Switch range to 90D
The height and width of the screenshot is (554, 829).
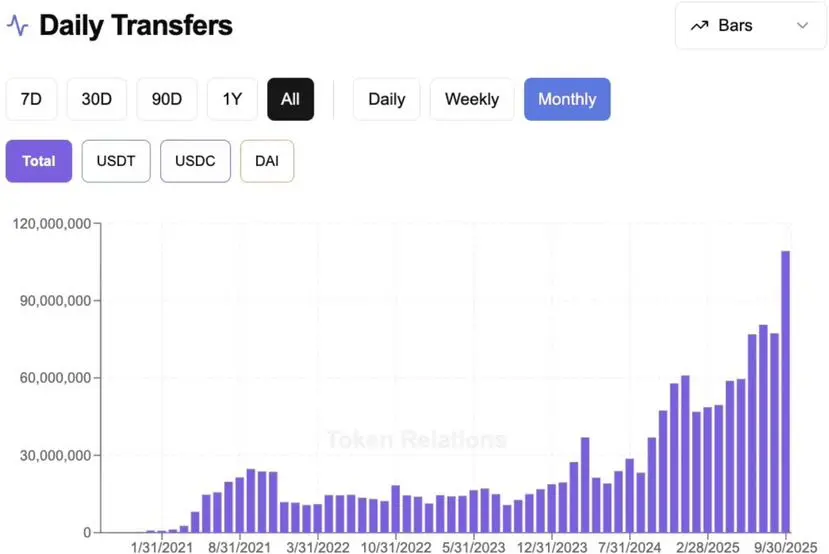[x=167, y=99]
